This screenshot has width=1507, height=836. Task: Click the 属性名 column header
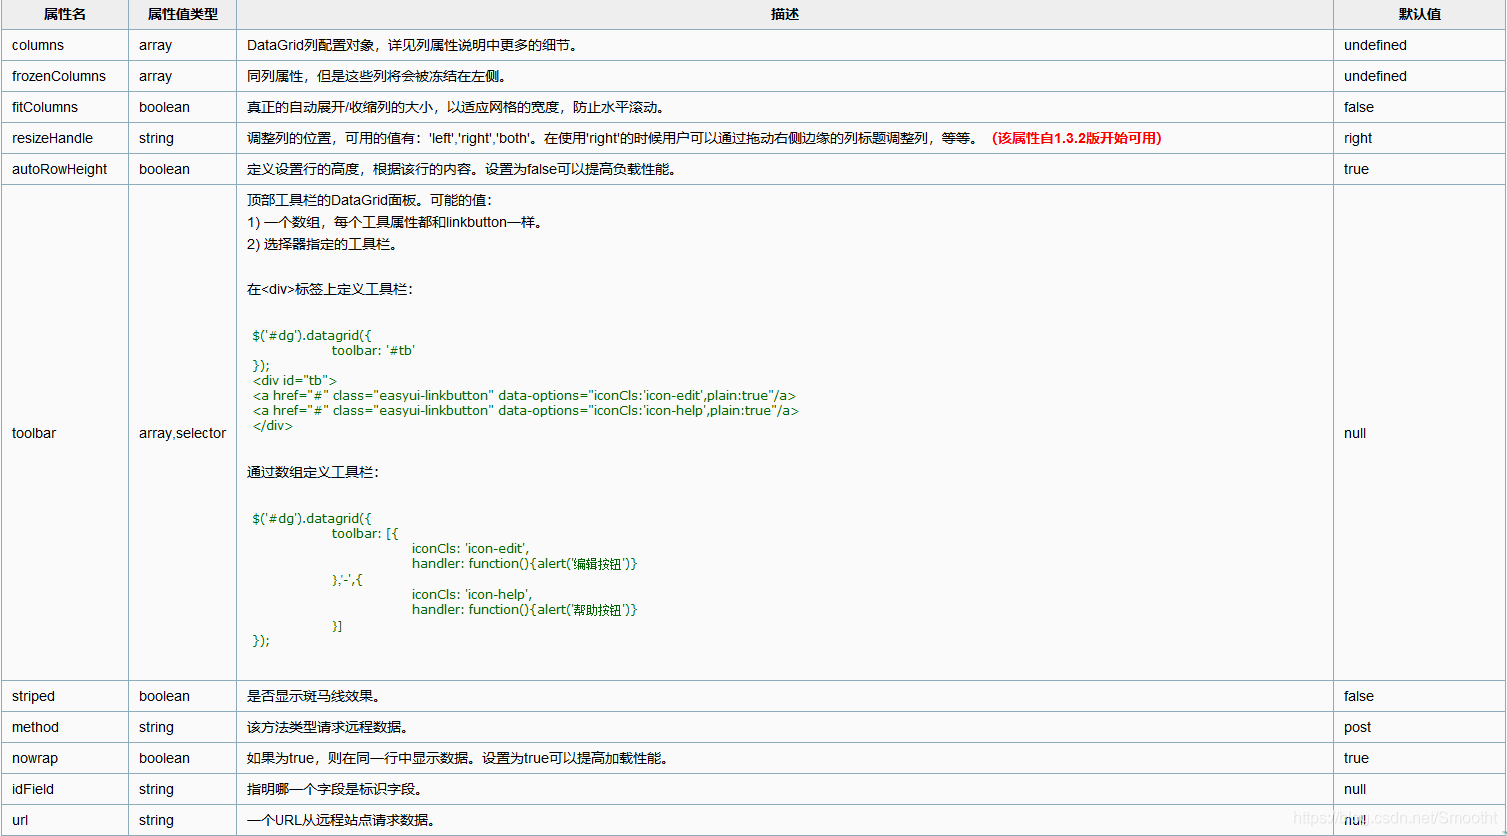(x=65, y=14)
